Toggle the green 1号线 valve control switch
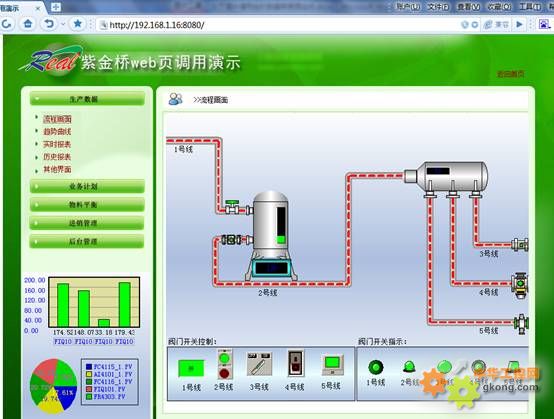 pos(191,369)
